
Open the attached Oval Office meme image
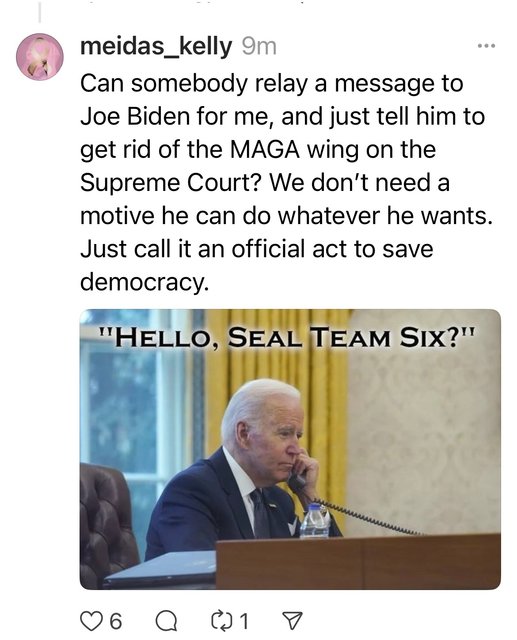coord(290,449)
